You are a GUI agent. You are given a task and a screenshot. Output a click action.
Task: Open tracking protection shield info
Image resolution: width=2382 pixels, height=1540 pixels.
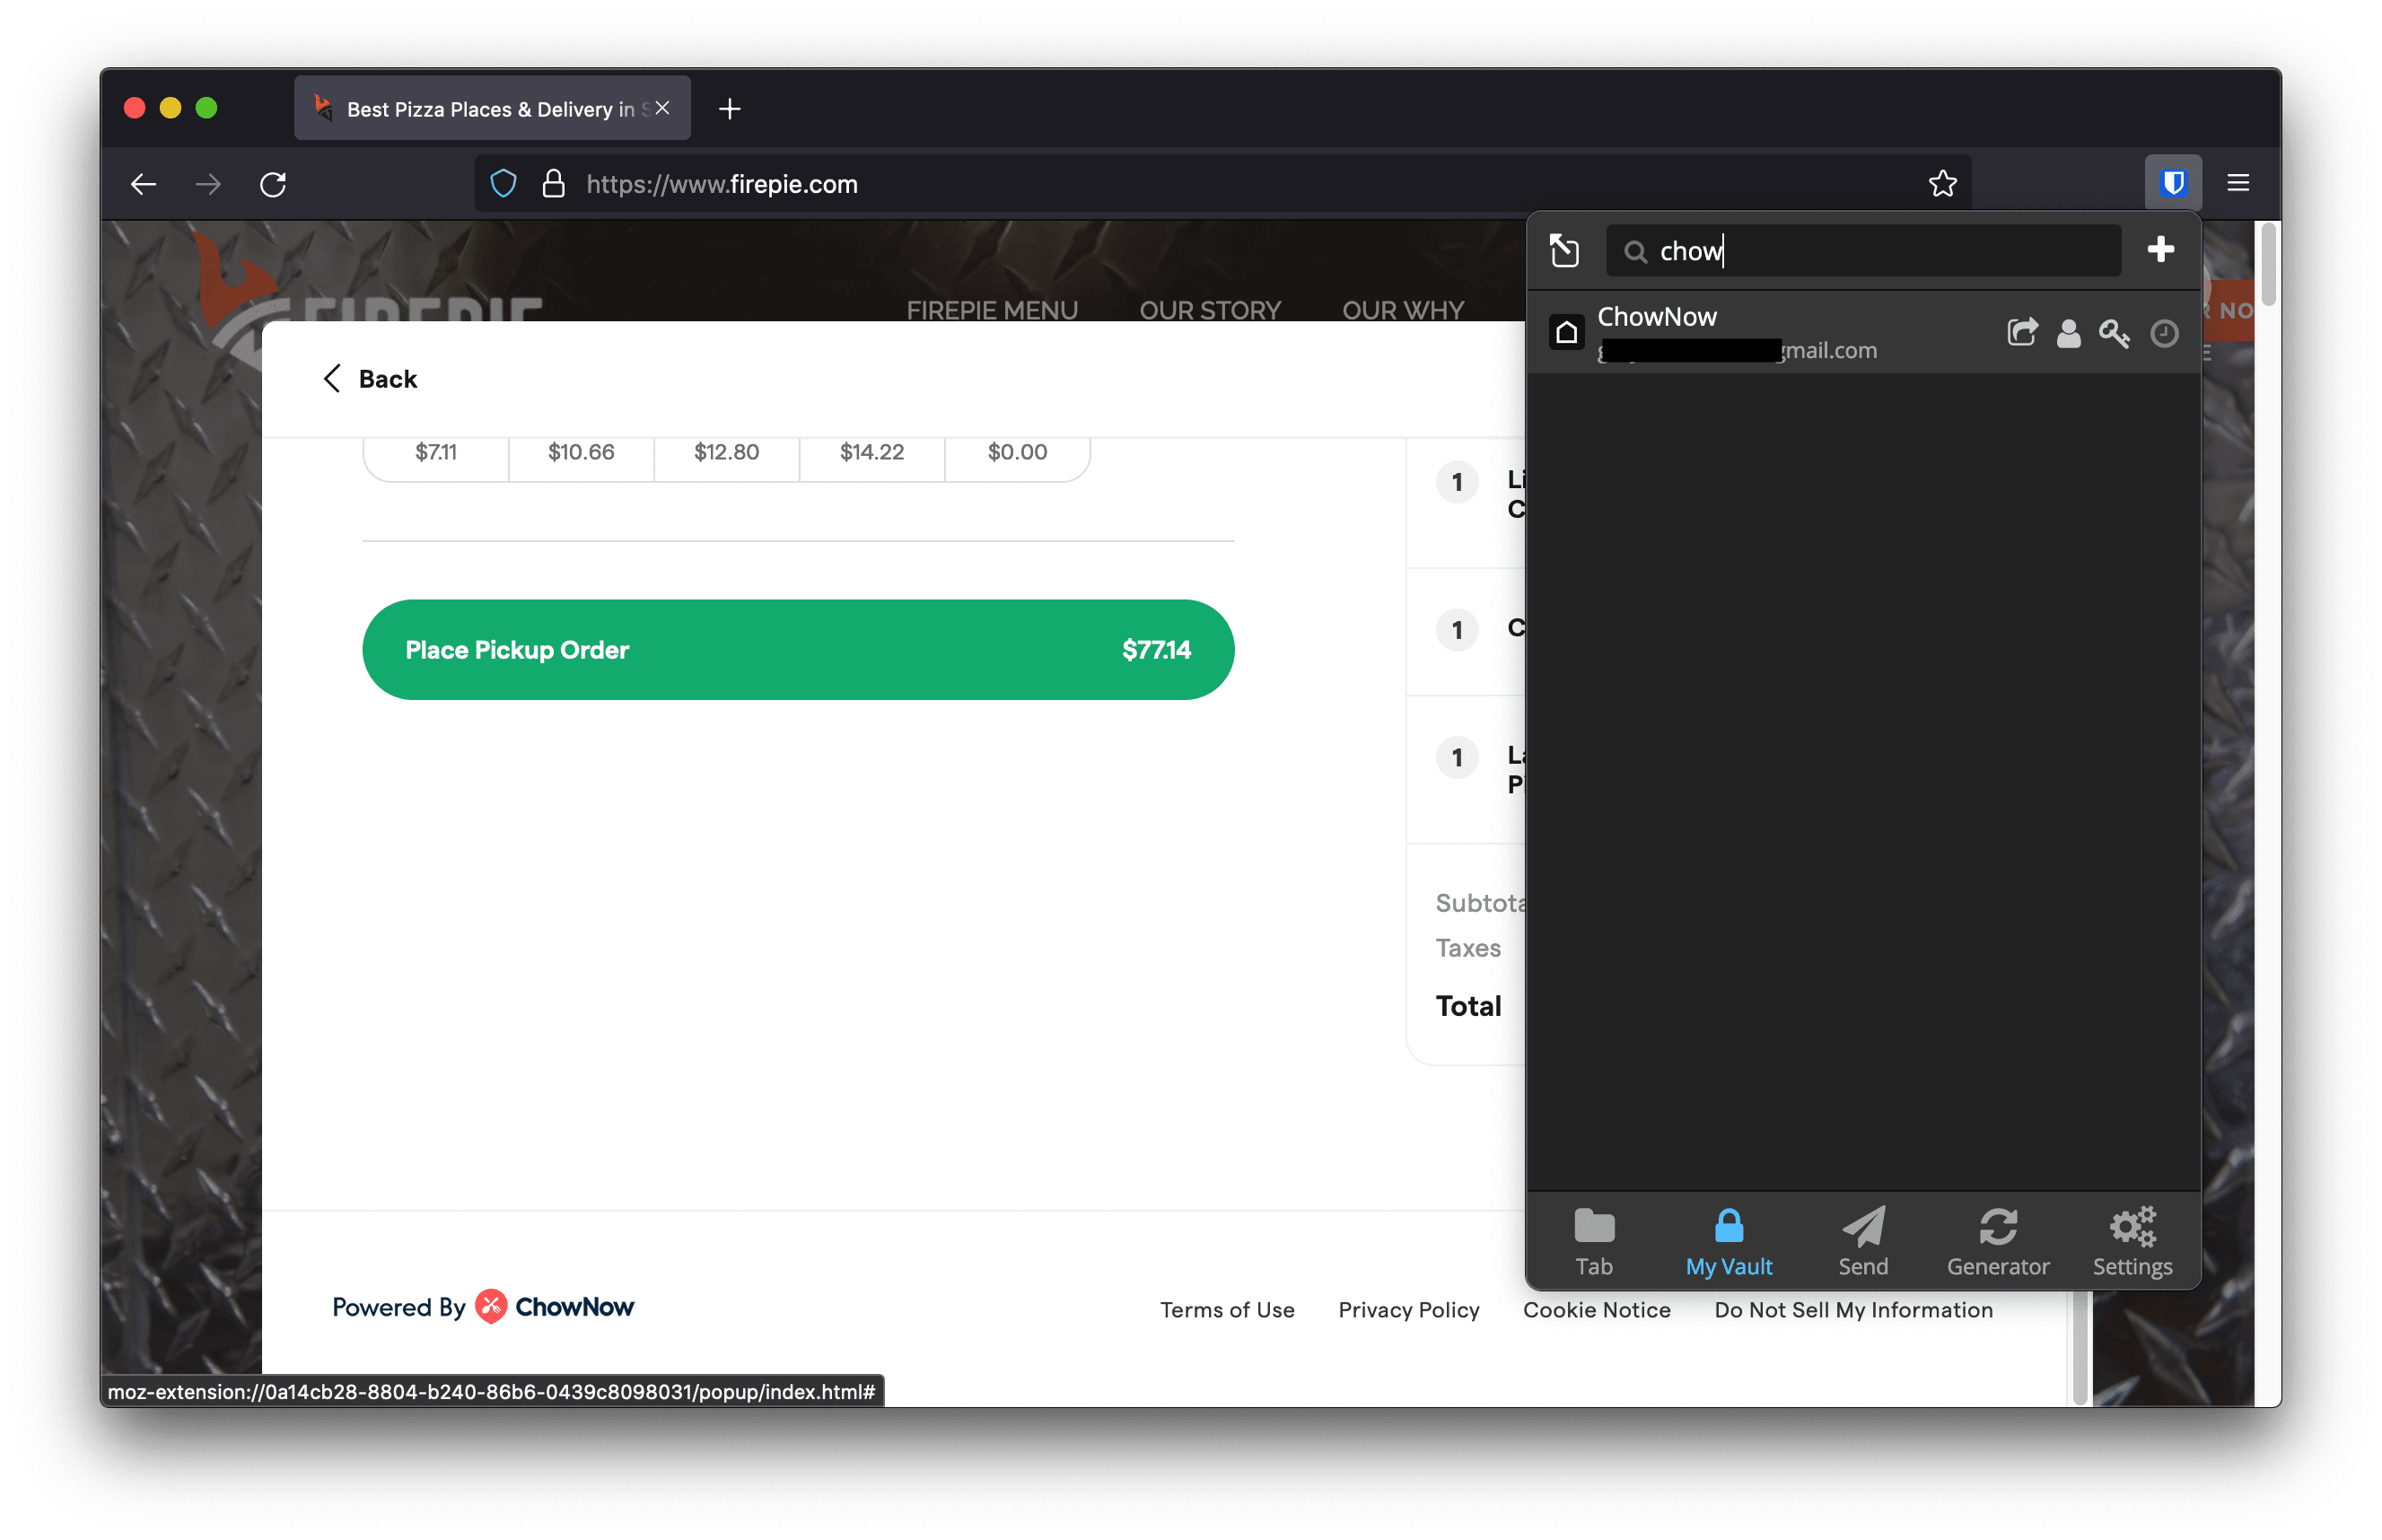(503, 184)
